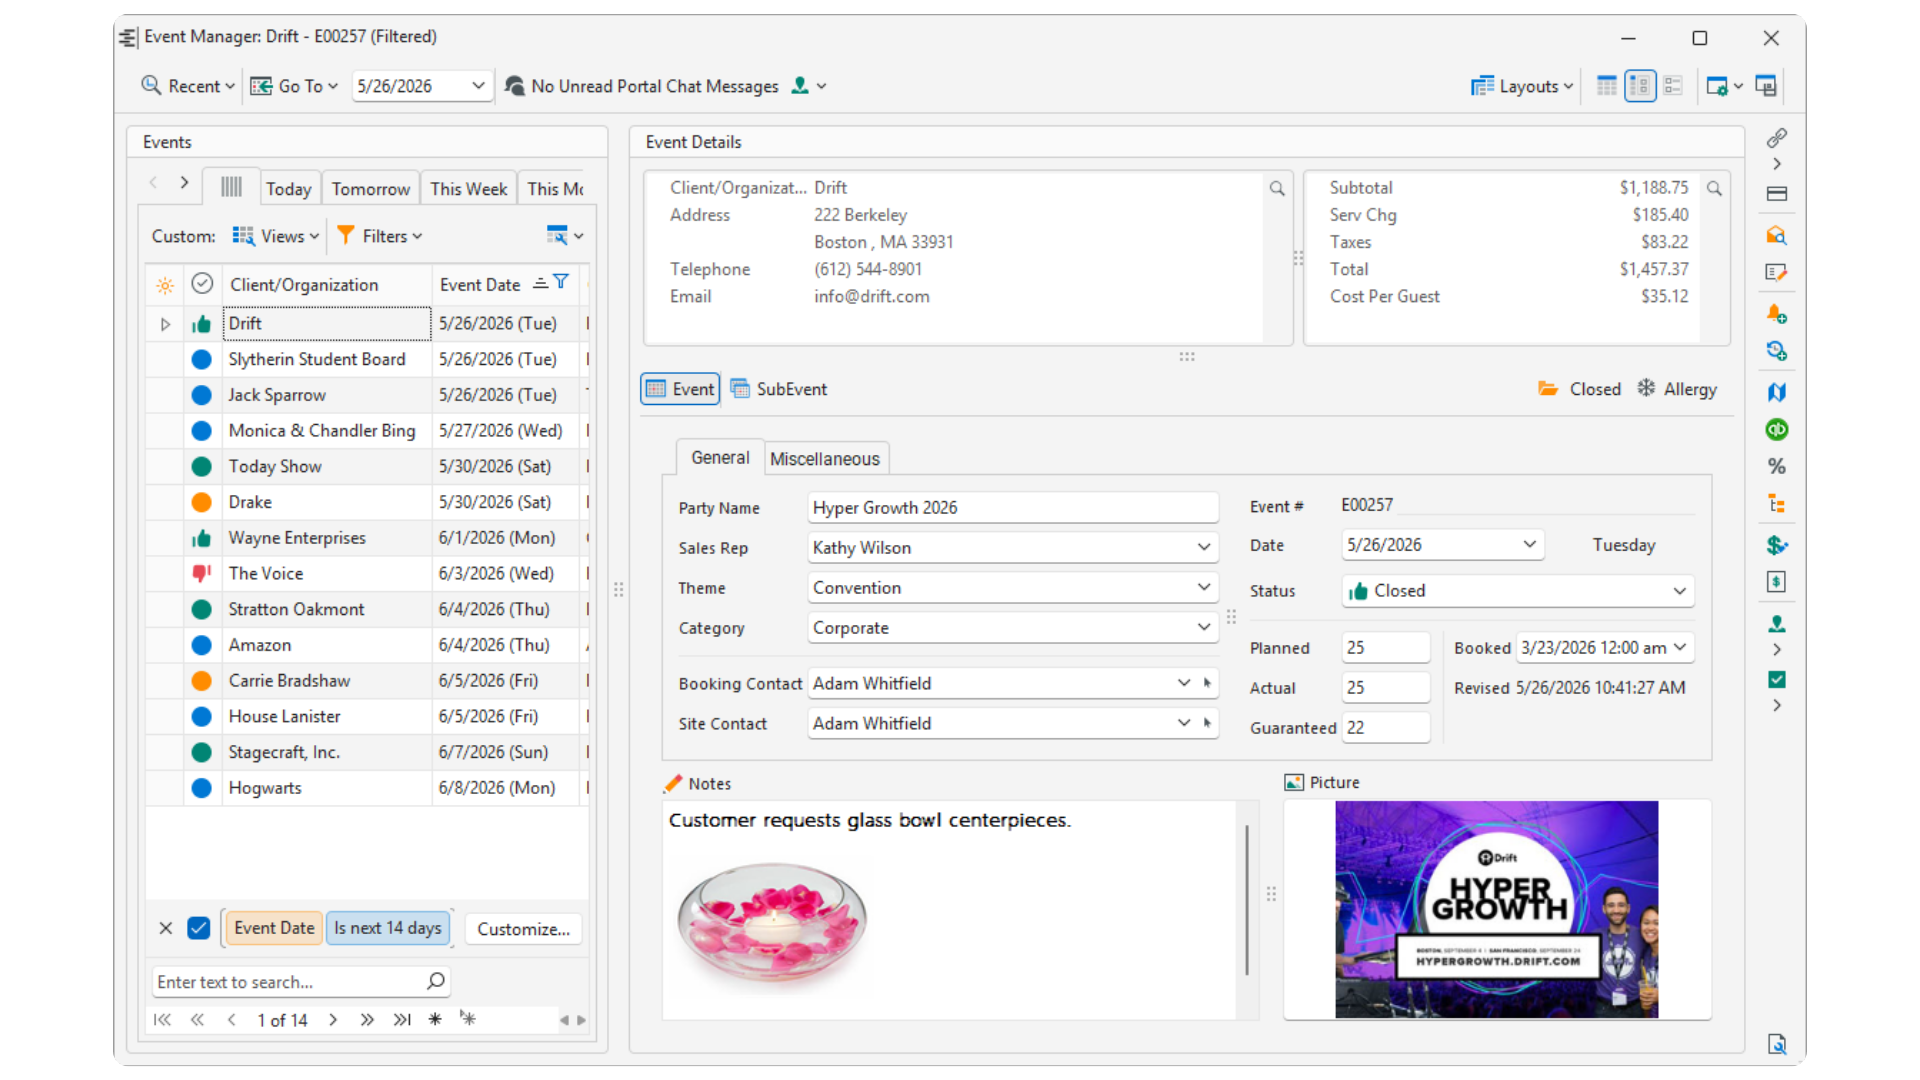Open the Layouts dropdown
This screenshot has width=1920, height=1080.
tap(1522, 86)
